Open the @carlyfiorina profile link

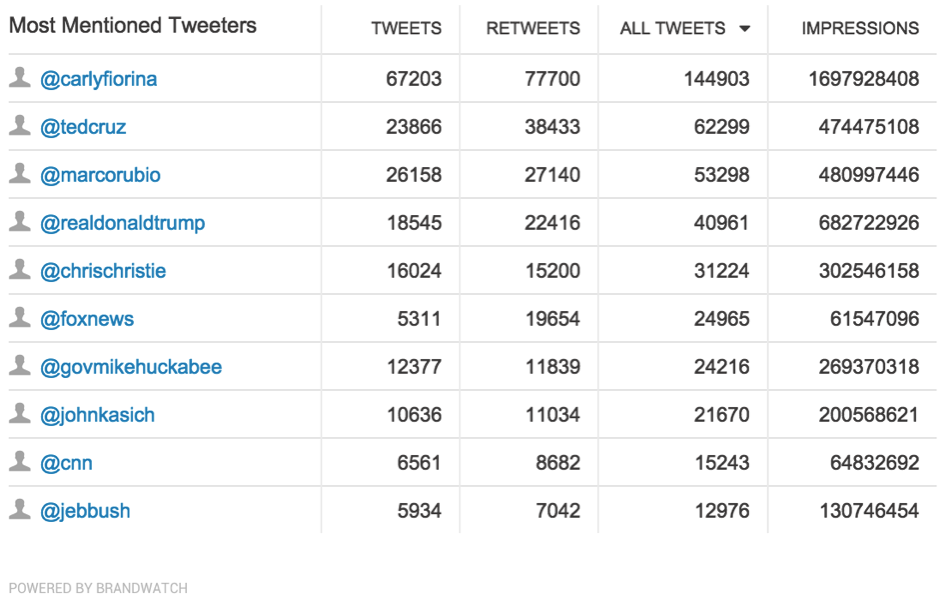pyautogui.click(x=98, y=79)
